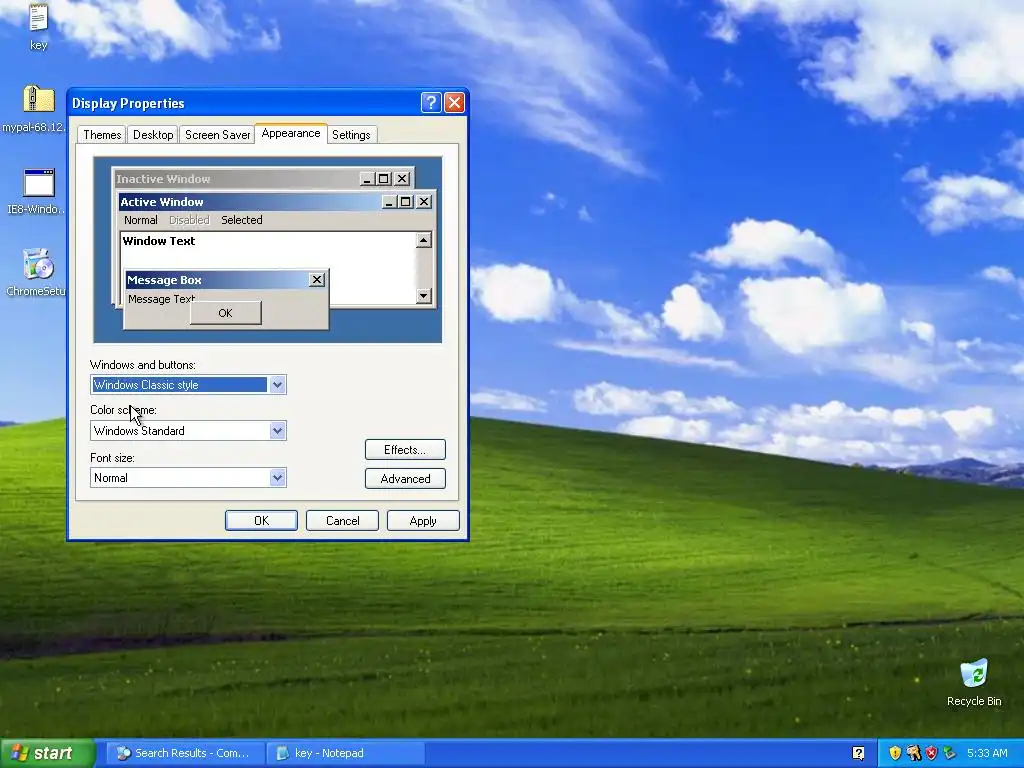Click the Effects... button

(x=405, y=449)
